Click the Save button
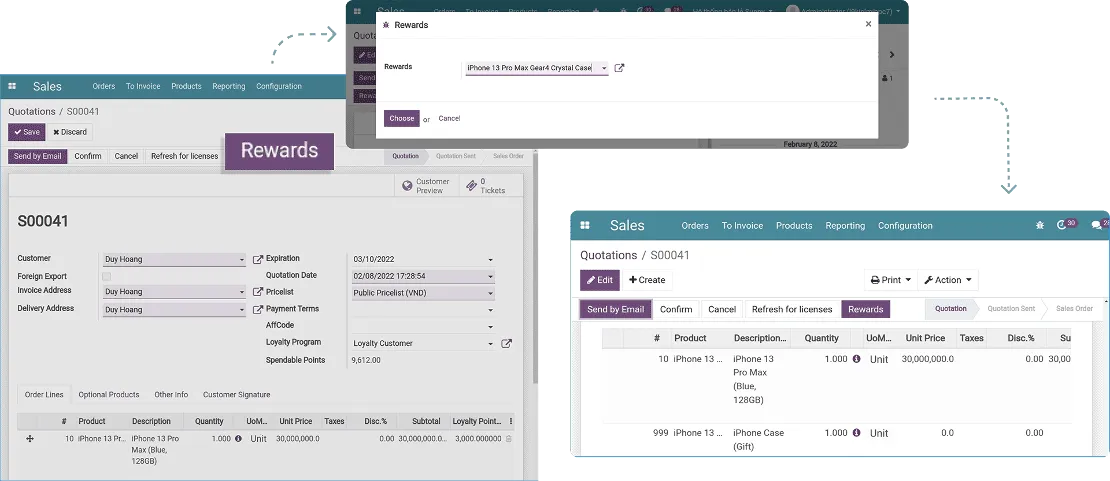The width and height of the screenshot is (1110, 481). 27,132
